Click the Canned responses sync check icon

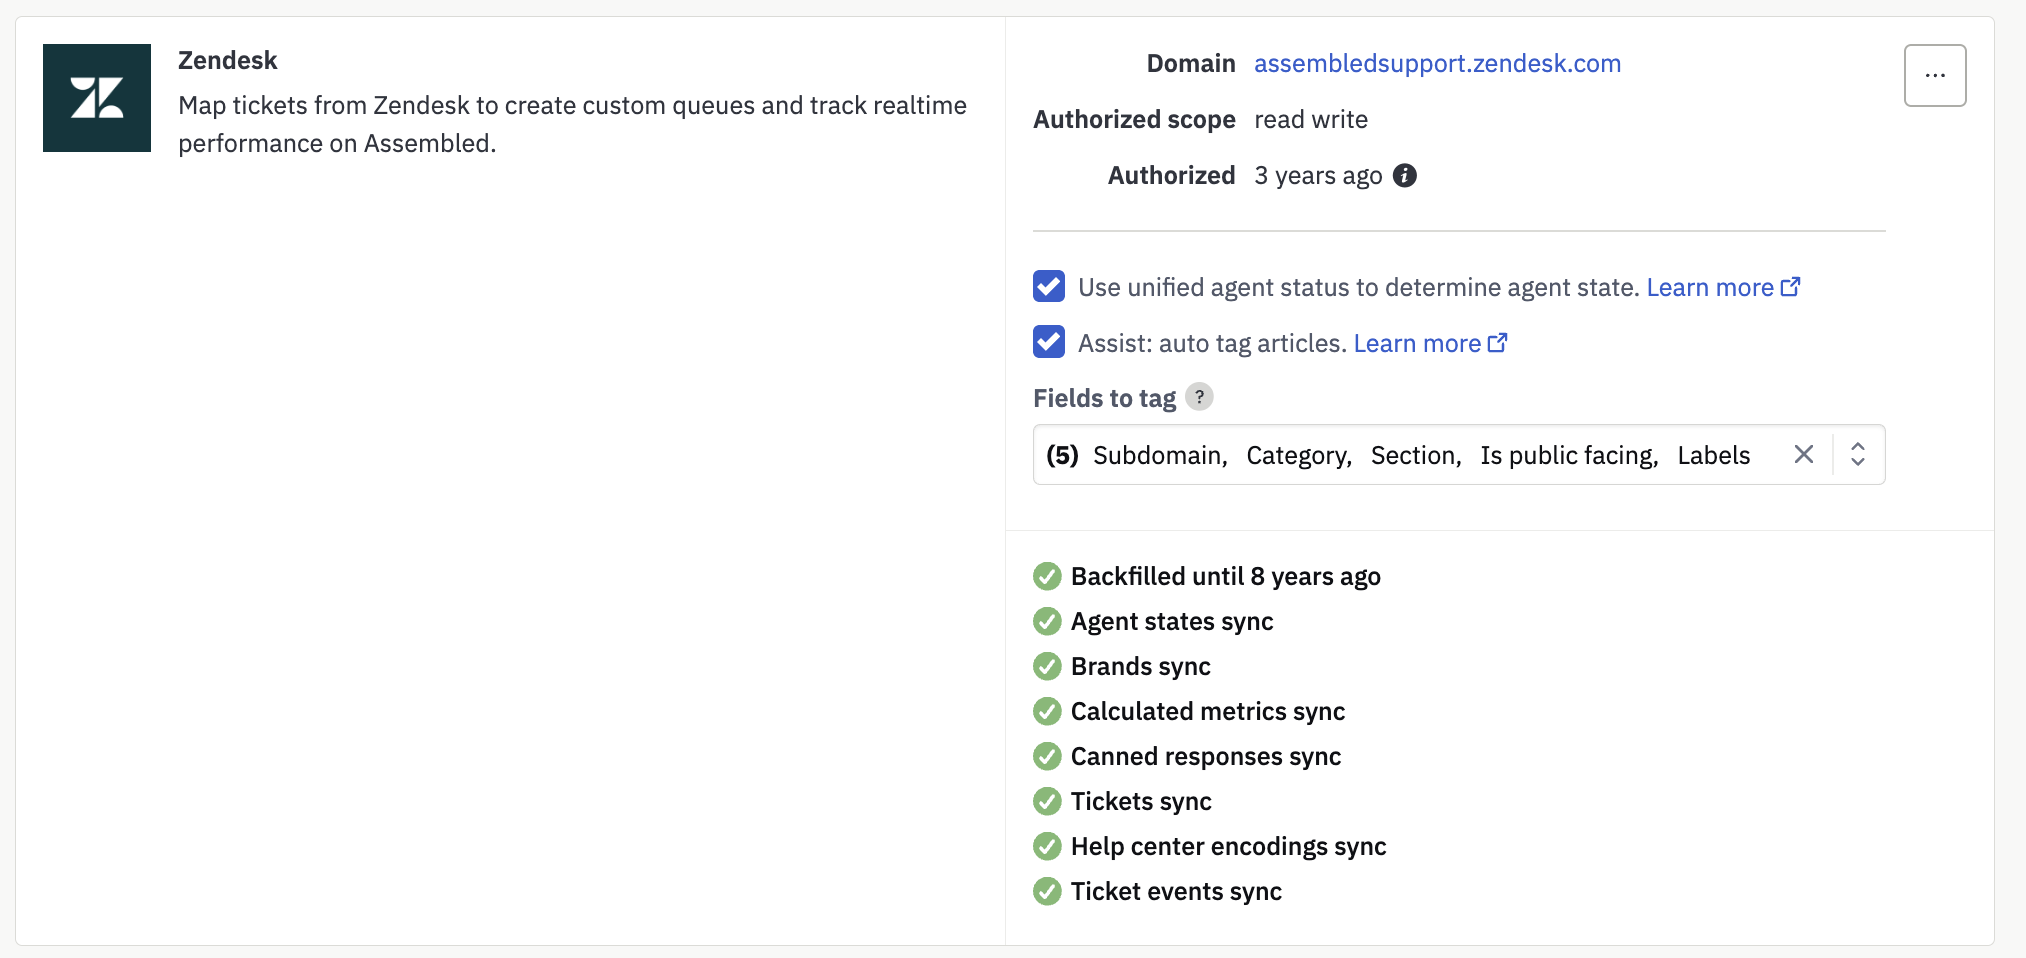point(1047,756)
